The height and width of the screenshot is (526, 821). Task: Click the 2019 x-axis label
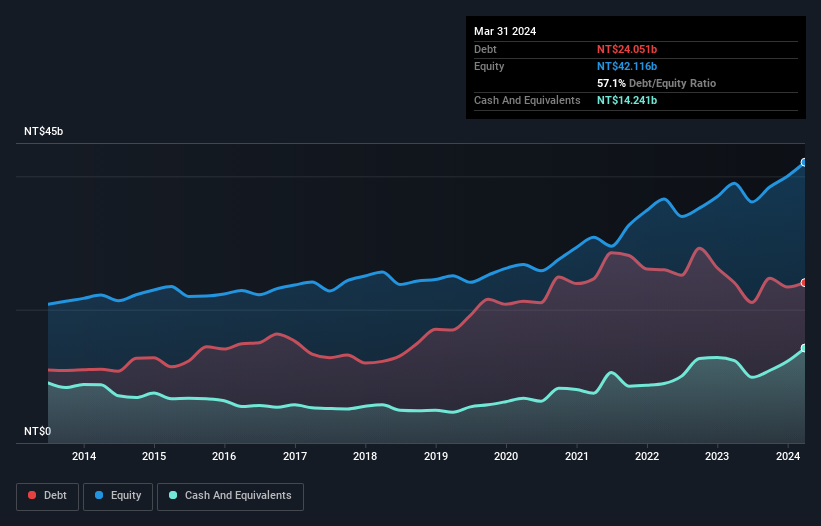coord(436,456)
